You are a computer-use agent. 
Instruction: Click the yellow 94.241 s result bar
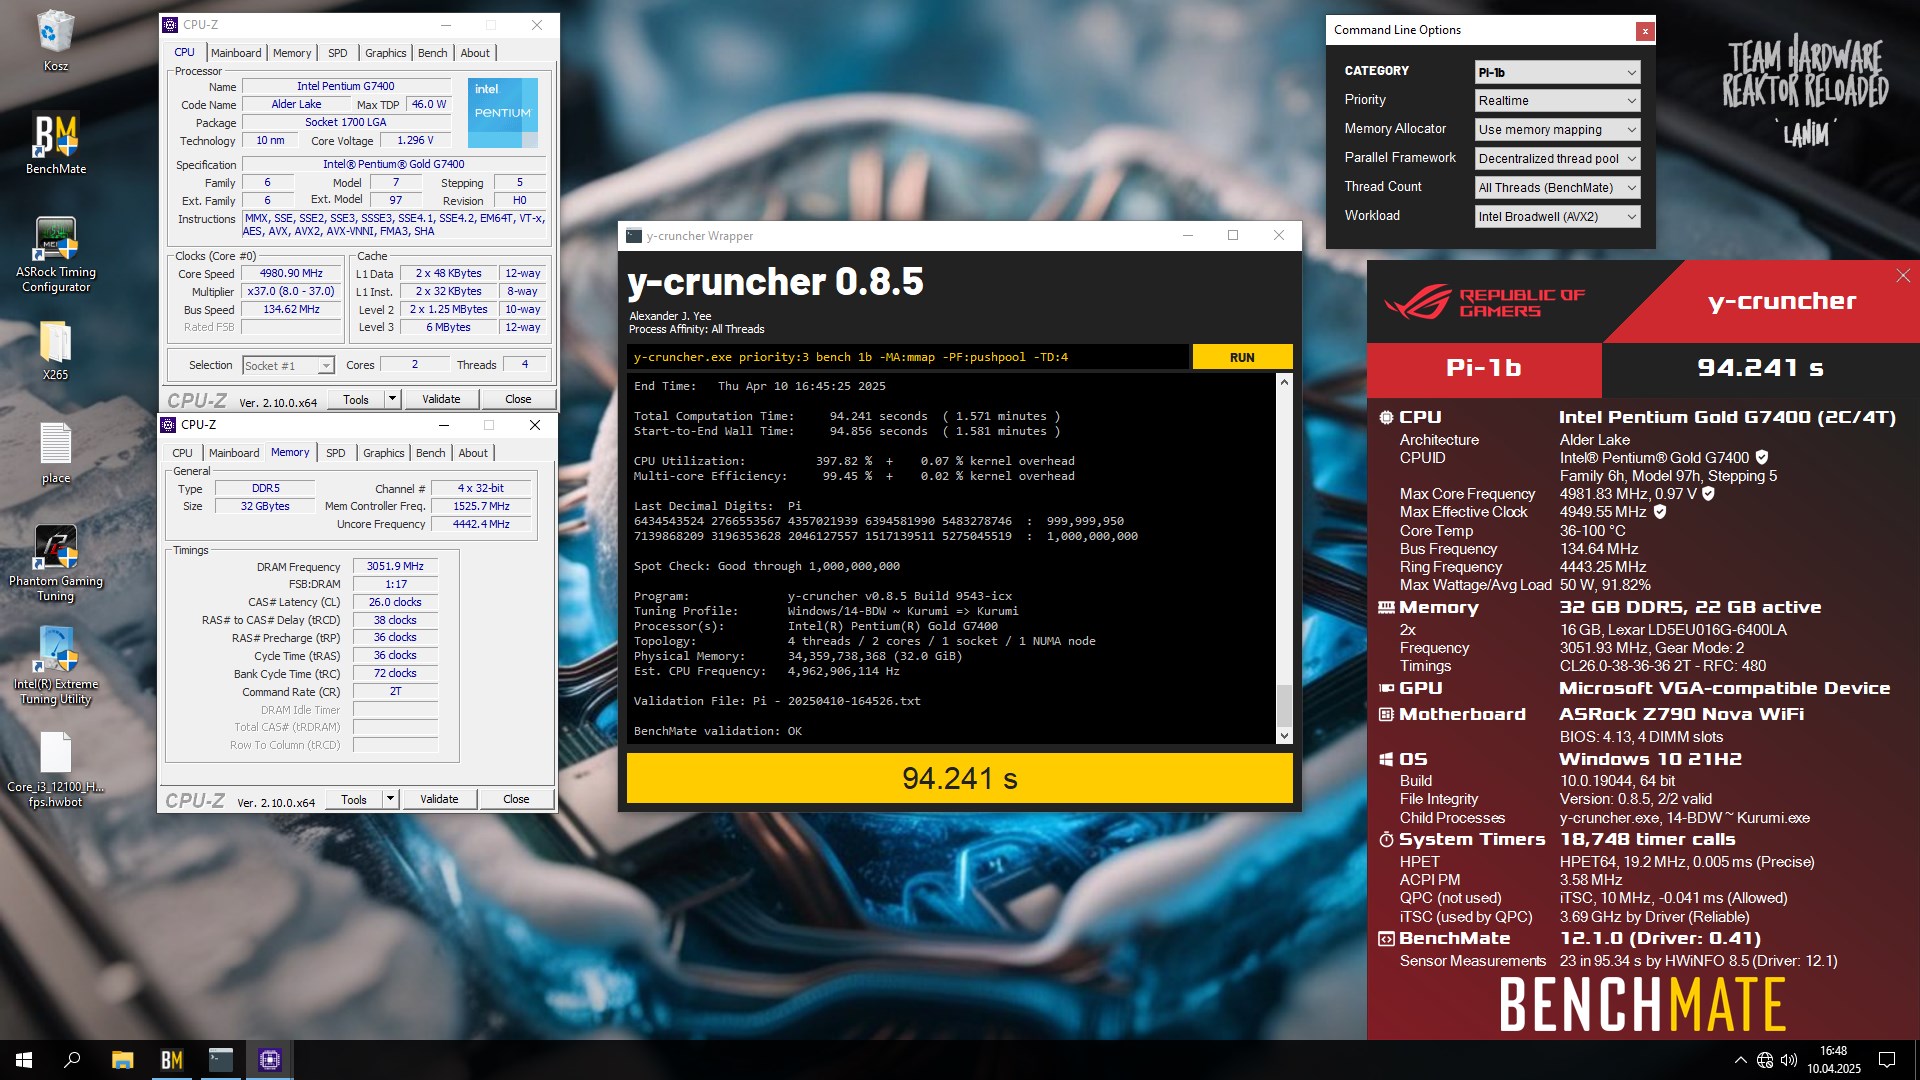(x=959, y=778)
